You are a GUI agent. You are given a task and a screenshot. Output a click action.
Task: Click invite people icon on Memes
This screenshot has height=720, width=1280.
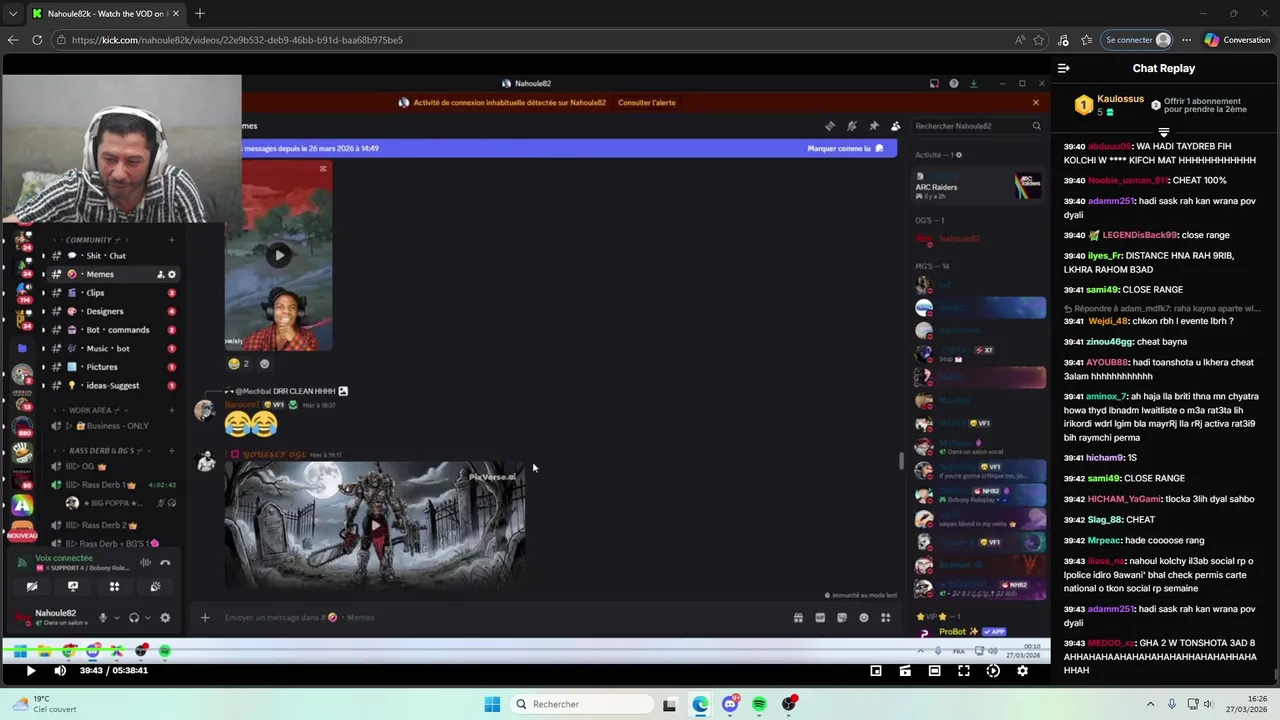160,274
